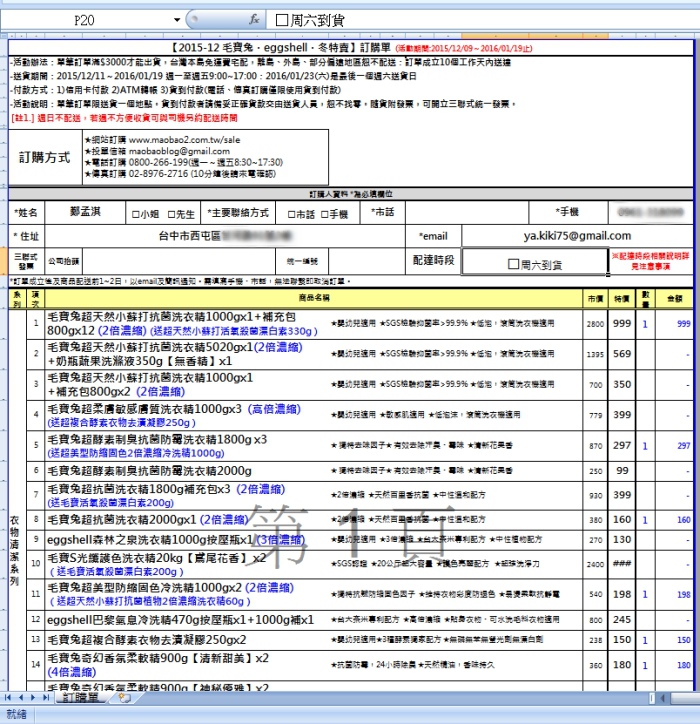Select the email cell ya.kiki75@gmail.com

coord(577,236)
